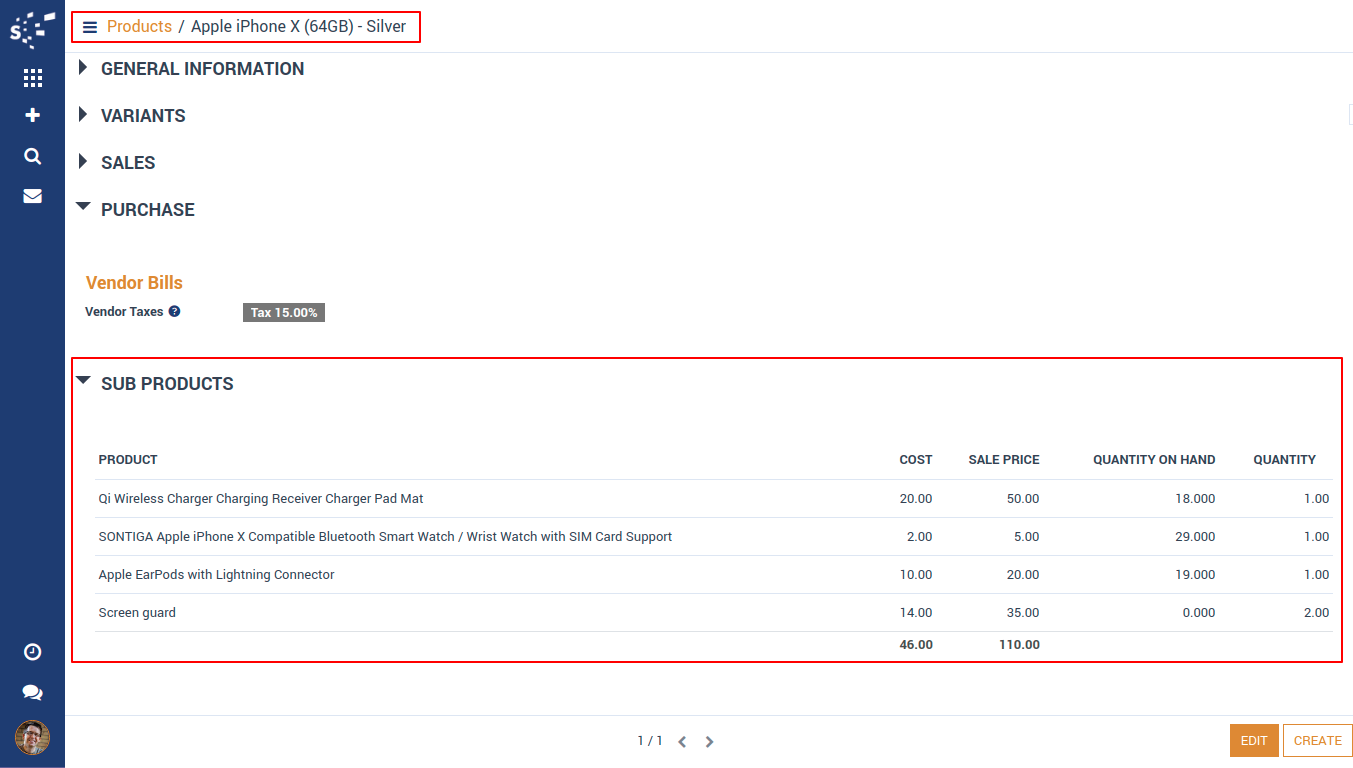This screenshot has height=768, width=1353.
Task: Go to next record arrow
Action: [709, 742]
